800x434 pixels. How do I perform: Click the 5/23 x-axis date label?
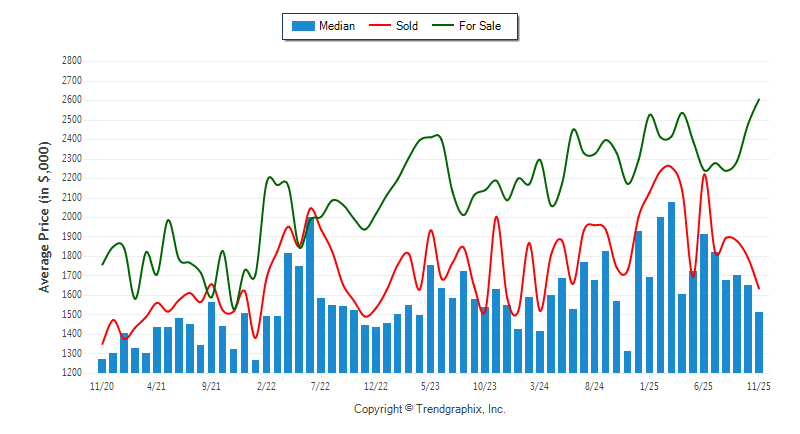[x=431, y=385]
